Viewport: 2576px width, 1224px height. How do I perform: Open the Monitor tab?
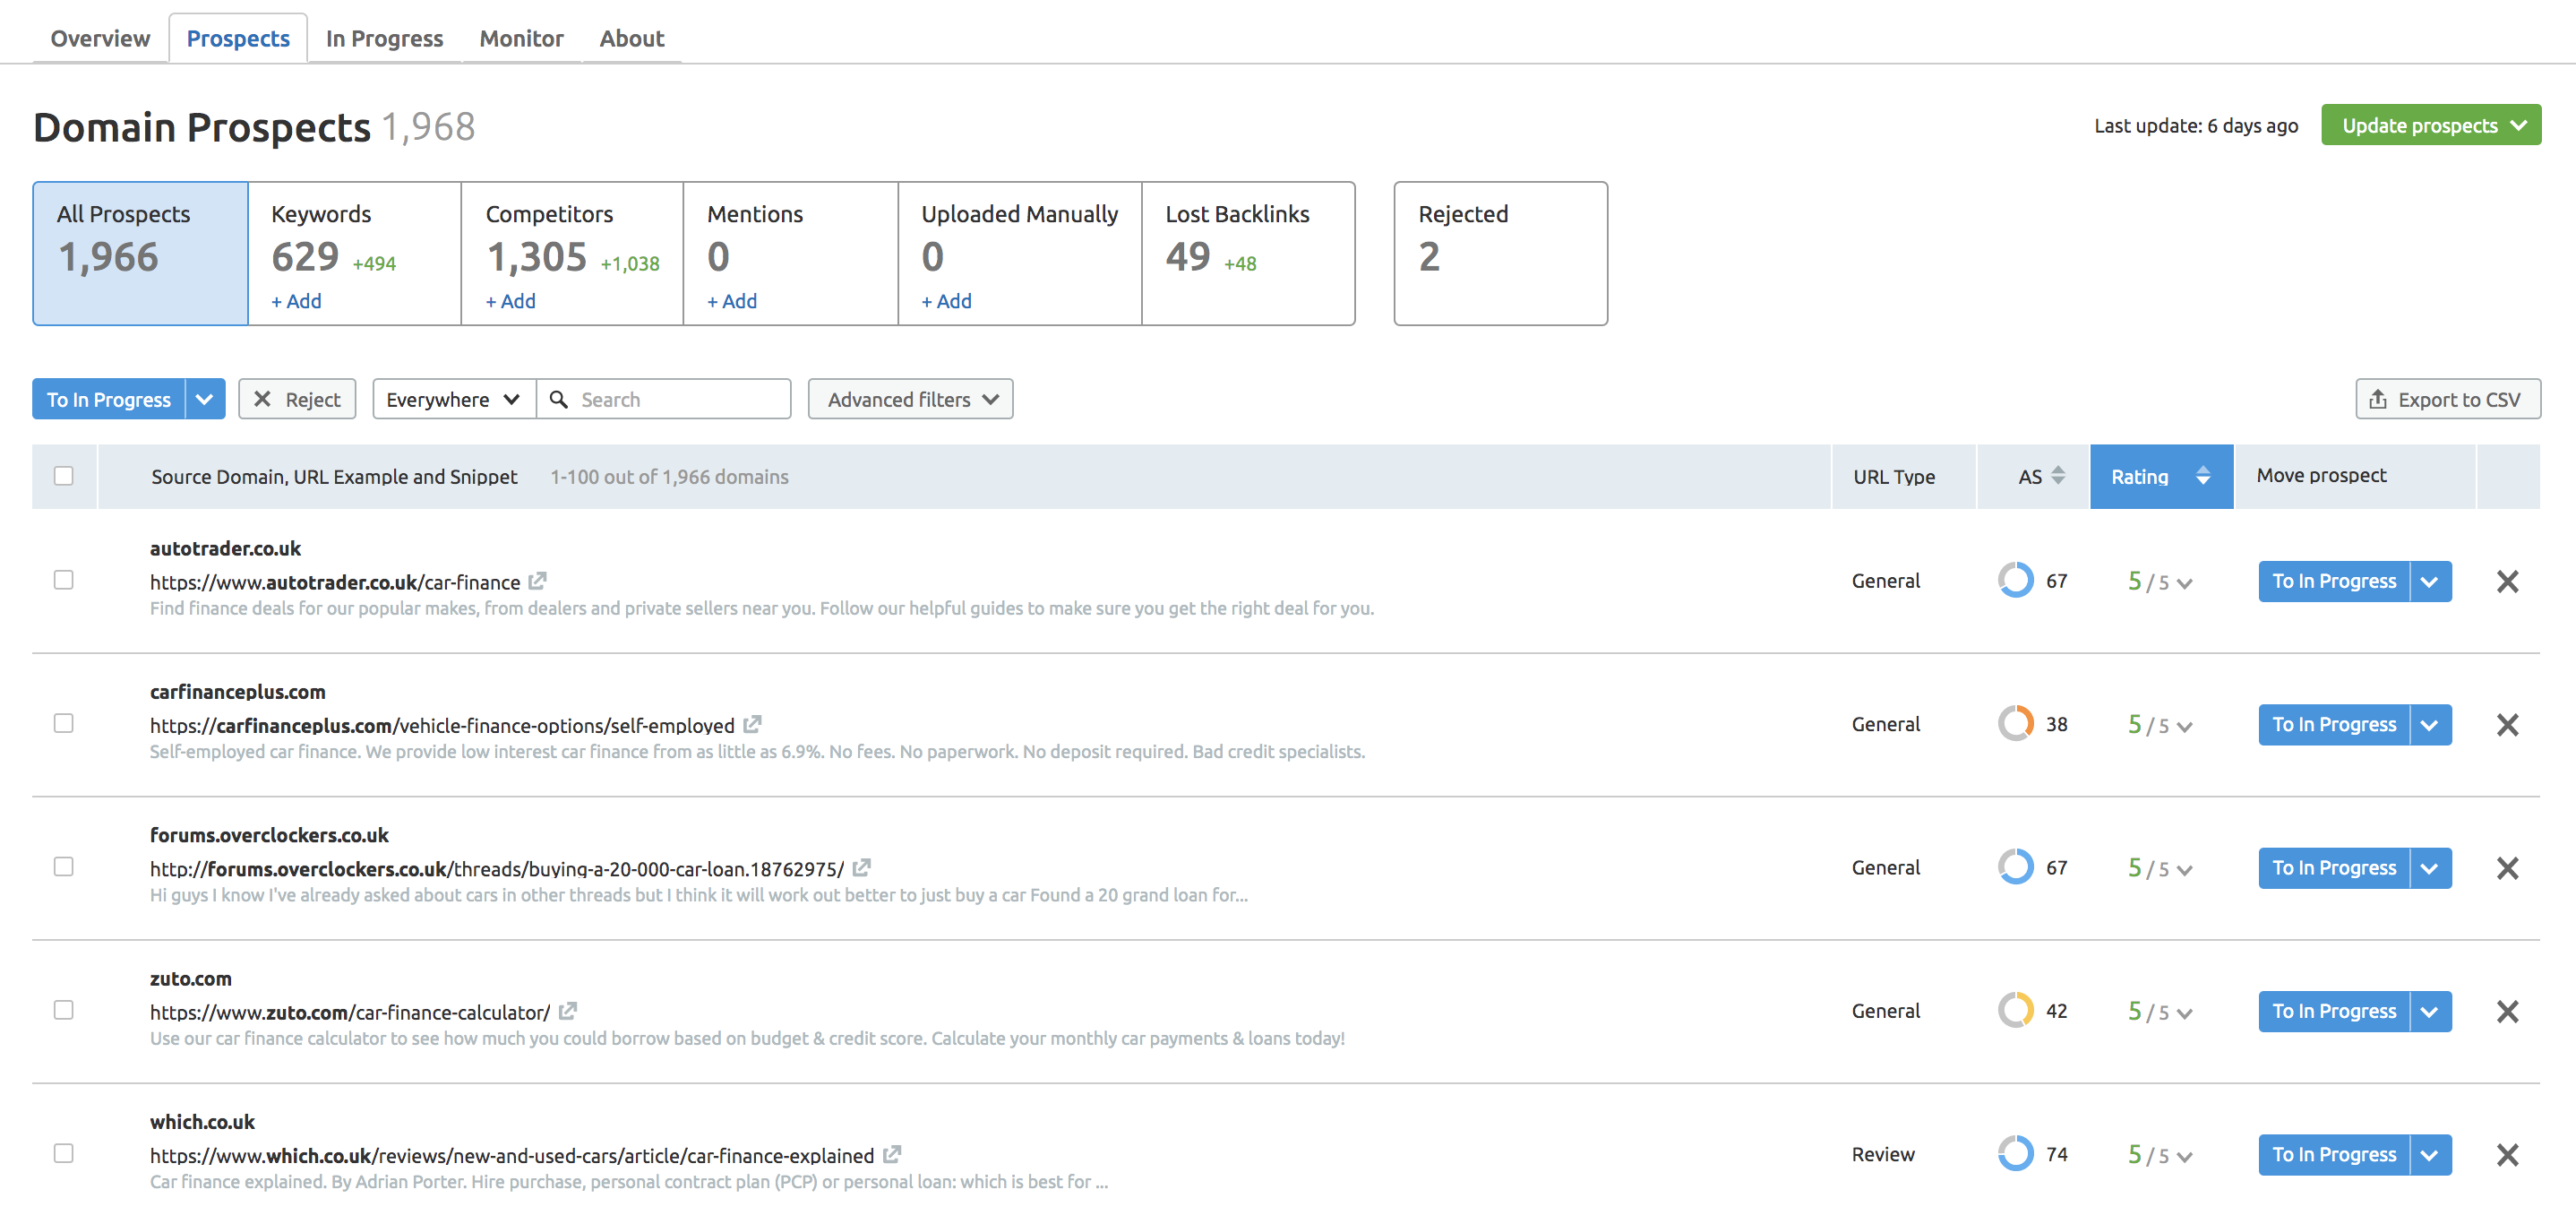[520, 38]
